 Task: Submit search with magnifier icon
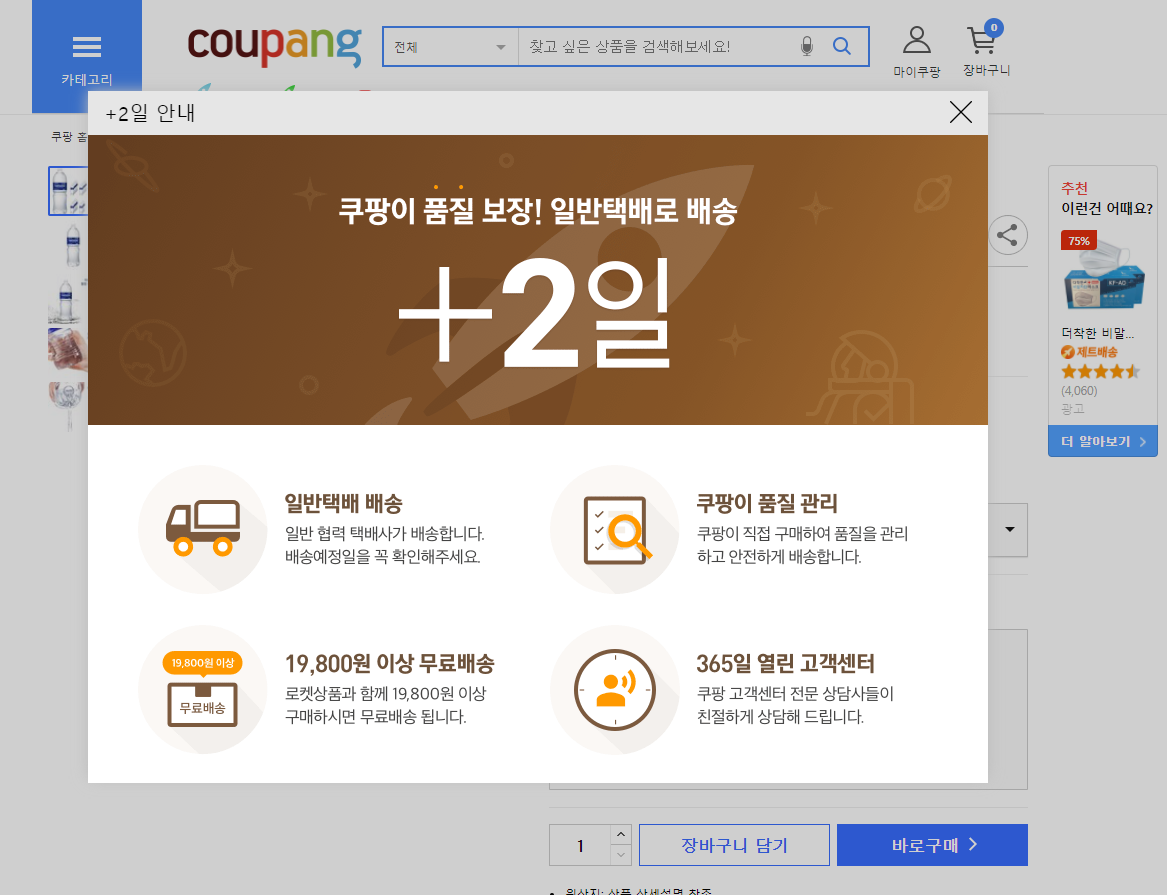842,46
